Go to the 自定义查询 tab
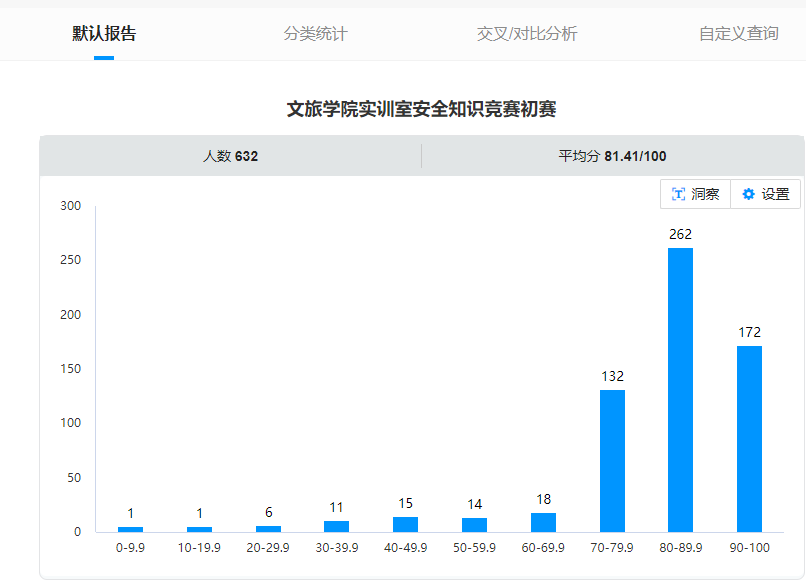The height and width of the screenshot is (581, 806). (x=738, y=34)
